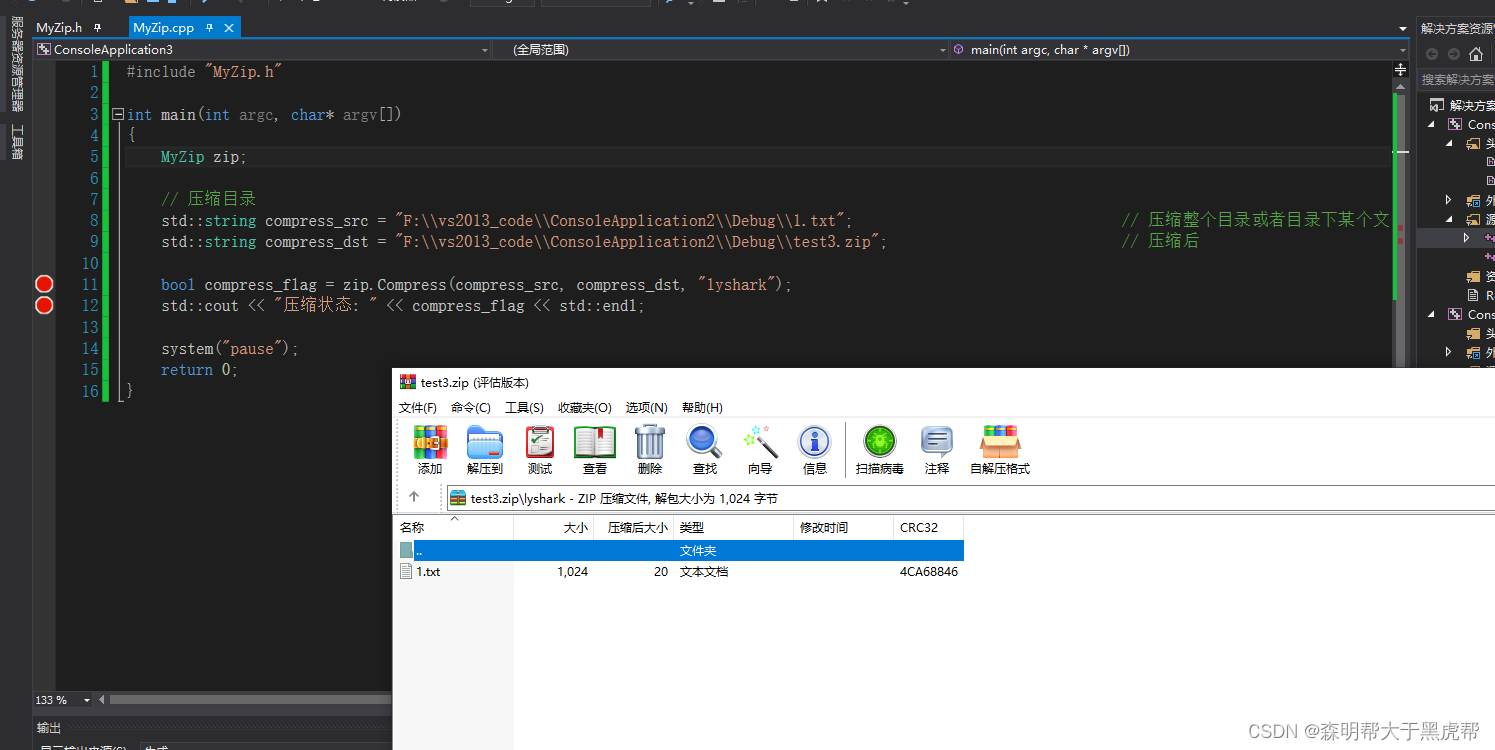The height and width of the screenshot is (750, 1495).
Task: Open the 文件(F) menu in WinRAR
Action: (418, 407)
